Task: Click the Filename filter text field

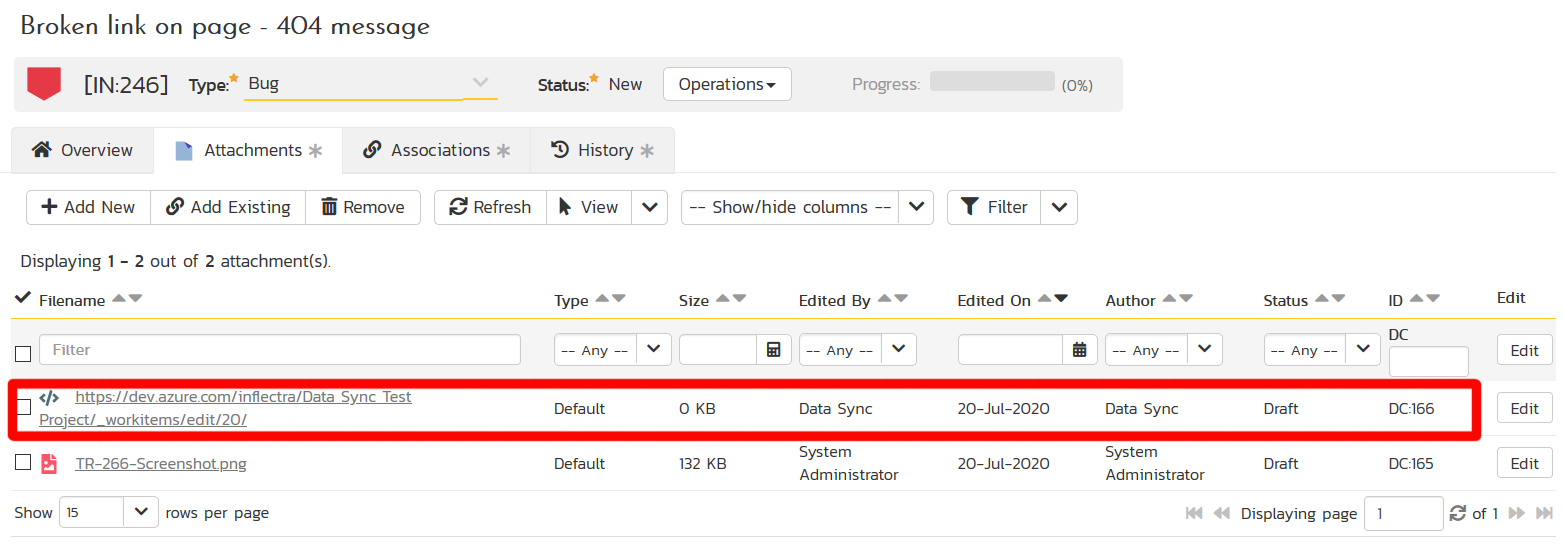Action: point(280,350)
